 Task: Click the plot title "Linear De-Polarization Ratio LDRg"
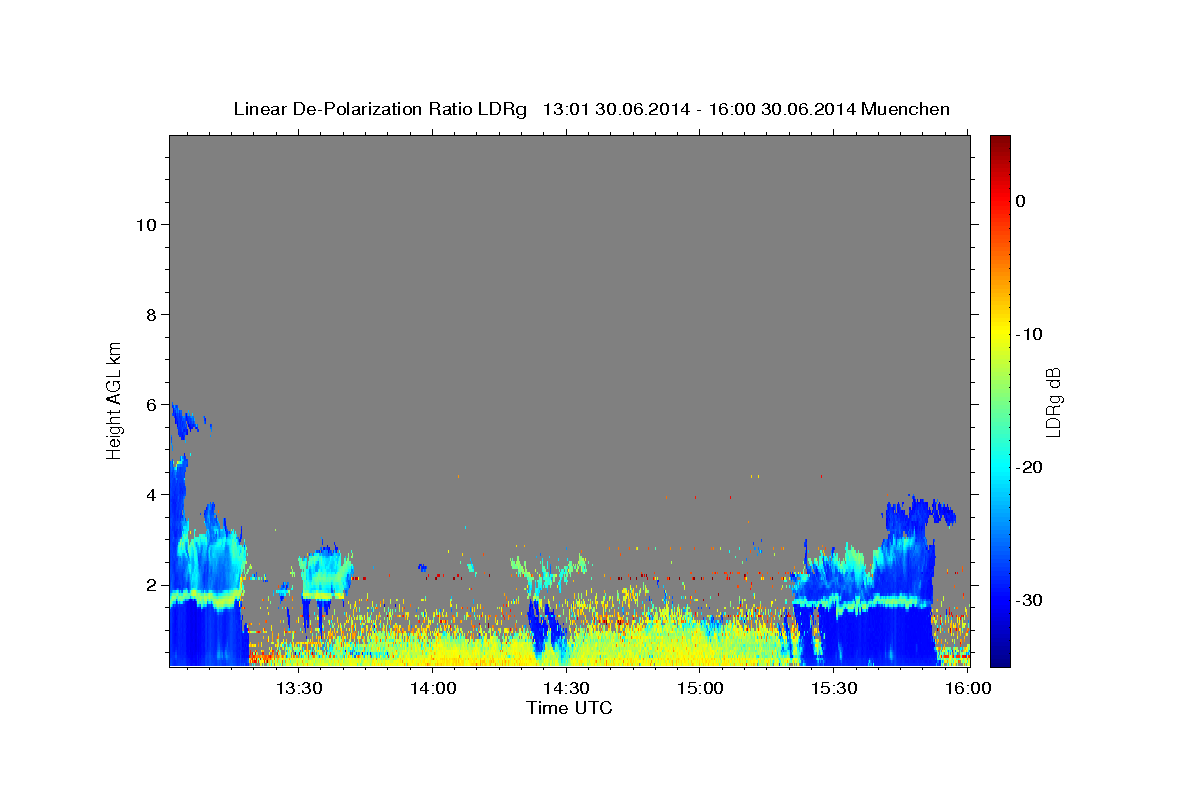pos(380,109)
